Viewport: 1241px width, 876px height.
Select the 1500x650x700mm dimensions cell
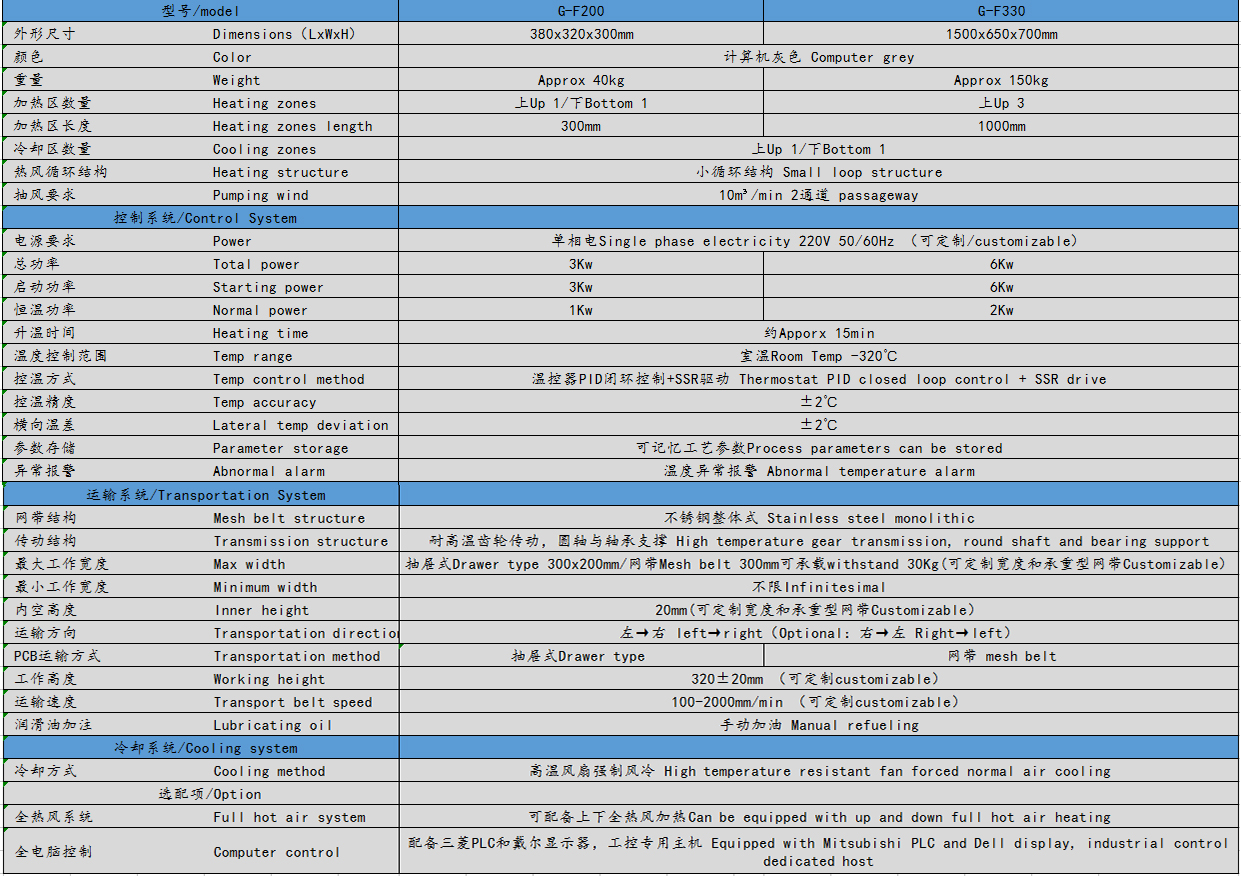pyautogui.click(x=1001, y=34)
